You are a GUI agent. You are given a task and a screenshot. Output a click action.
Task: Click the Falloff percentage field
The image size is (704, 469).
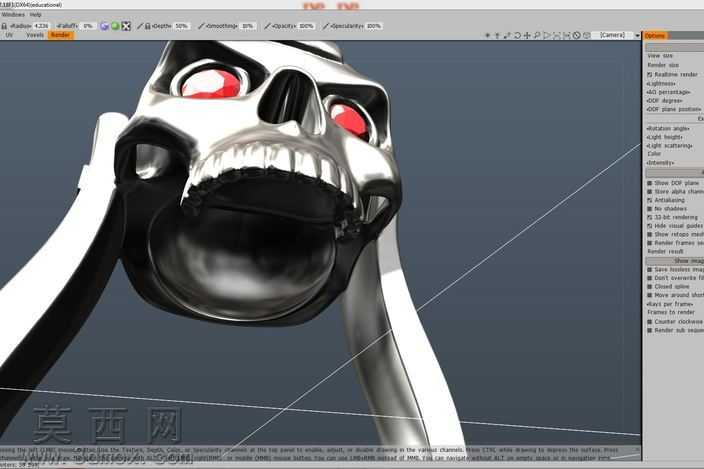pyautogui.click(x=88, y=26)
